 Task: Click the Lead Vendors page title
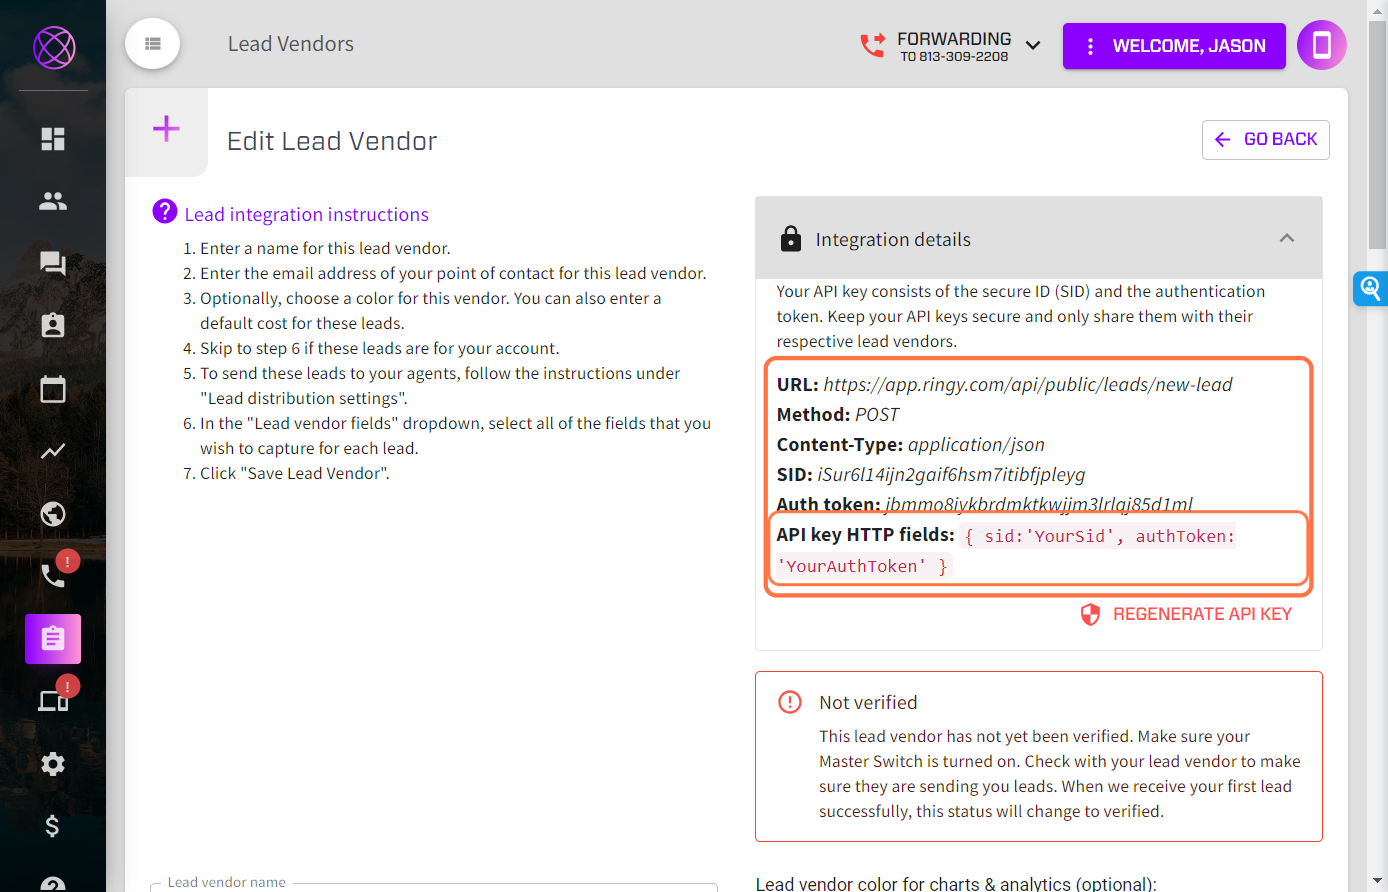291,44
